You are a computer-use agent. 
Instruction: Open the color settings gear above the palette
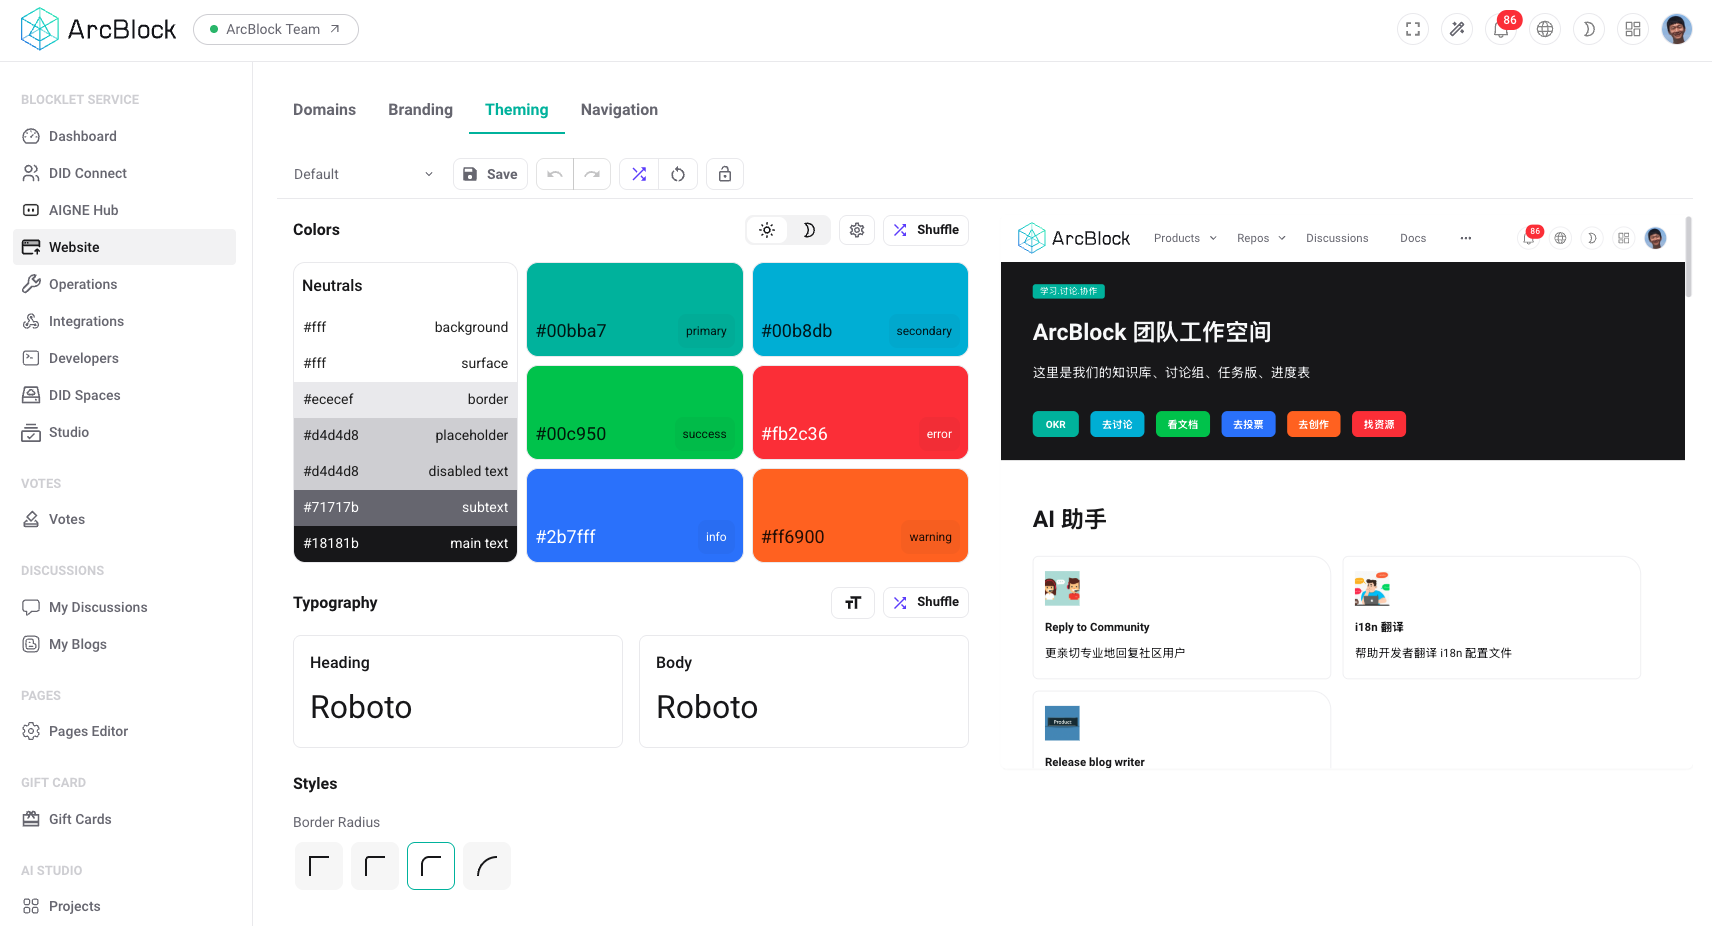coord(856,229)
